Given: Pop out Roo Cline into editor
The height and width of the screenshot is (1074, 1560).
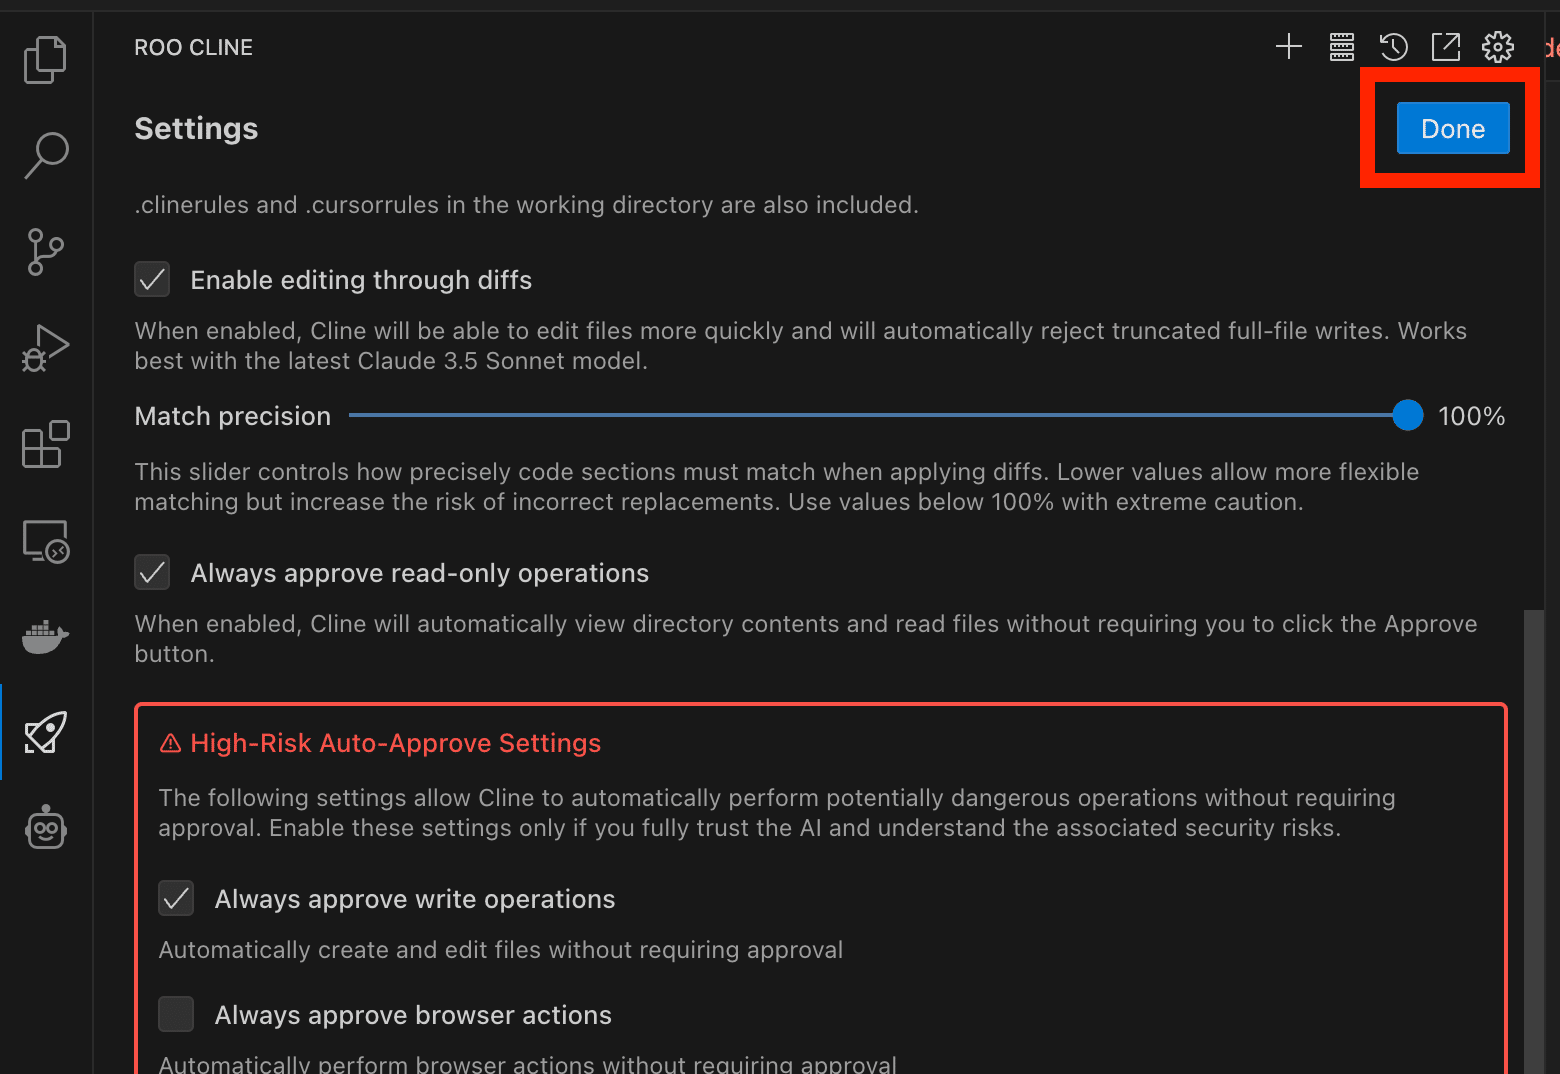Looking at the screenshot, I should point(1445,47).
